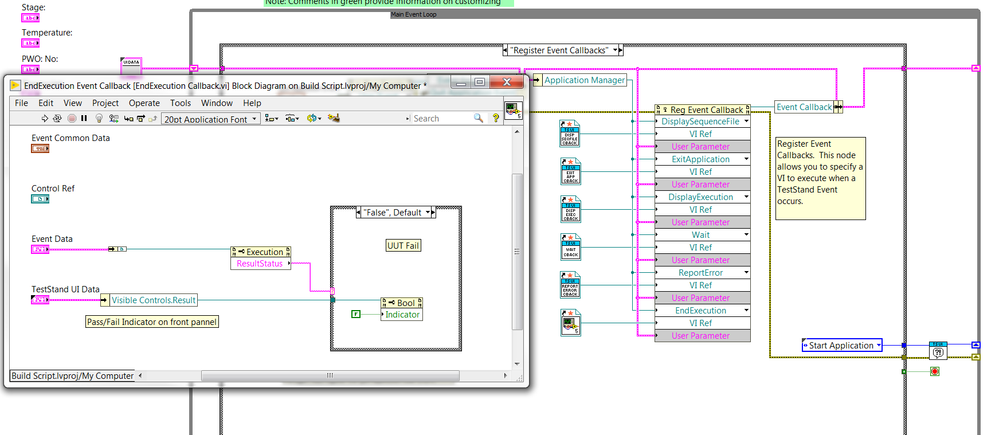Click the UUT Fail string constant

coord(405,246)
